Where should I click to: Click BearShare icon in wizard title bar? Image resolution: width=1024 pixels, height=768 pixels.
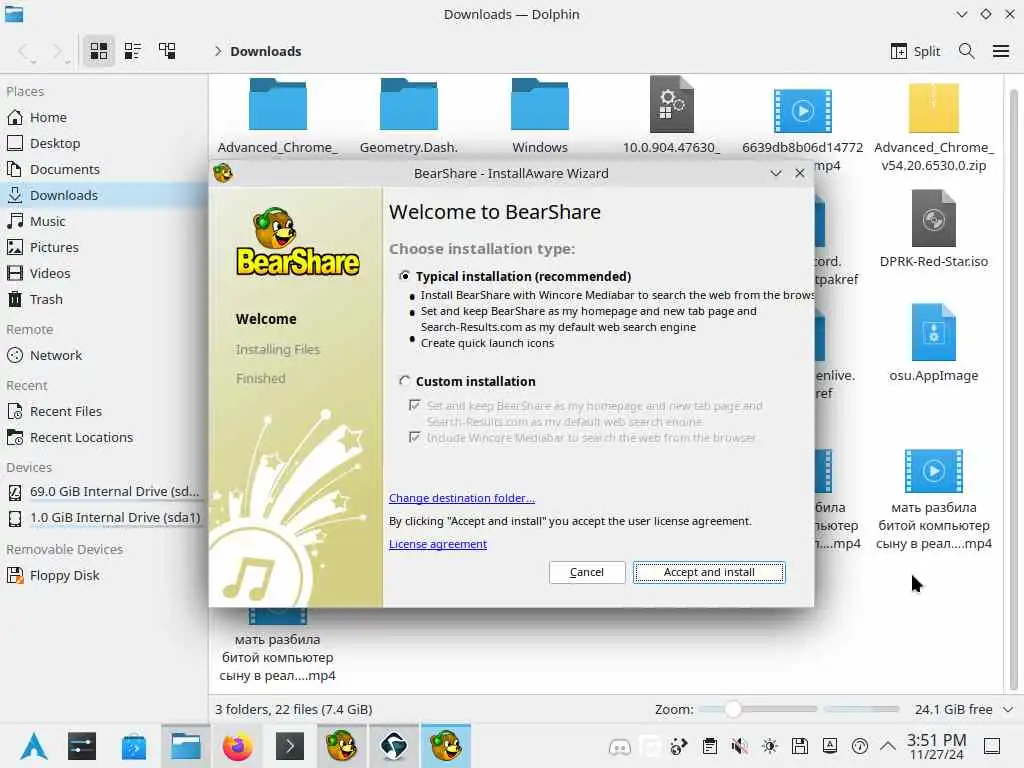(x=223, y=173)
